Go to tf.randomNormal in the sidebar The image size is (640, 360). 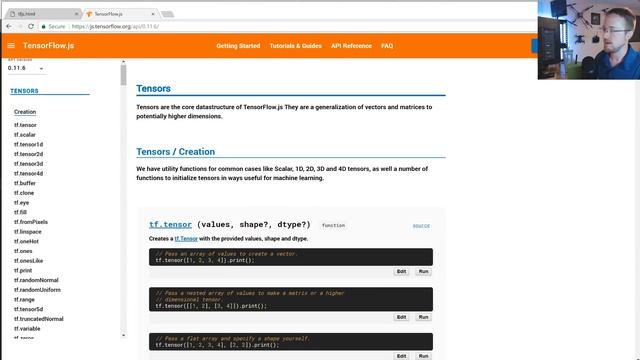36,280
